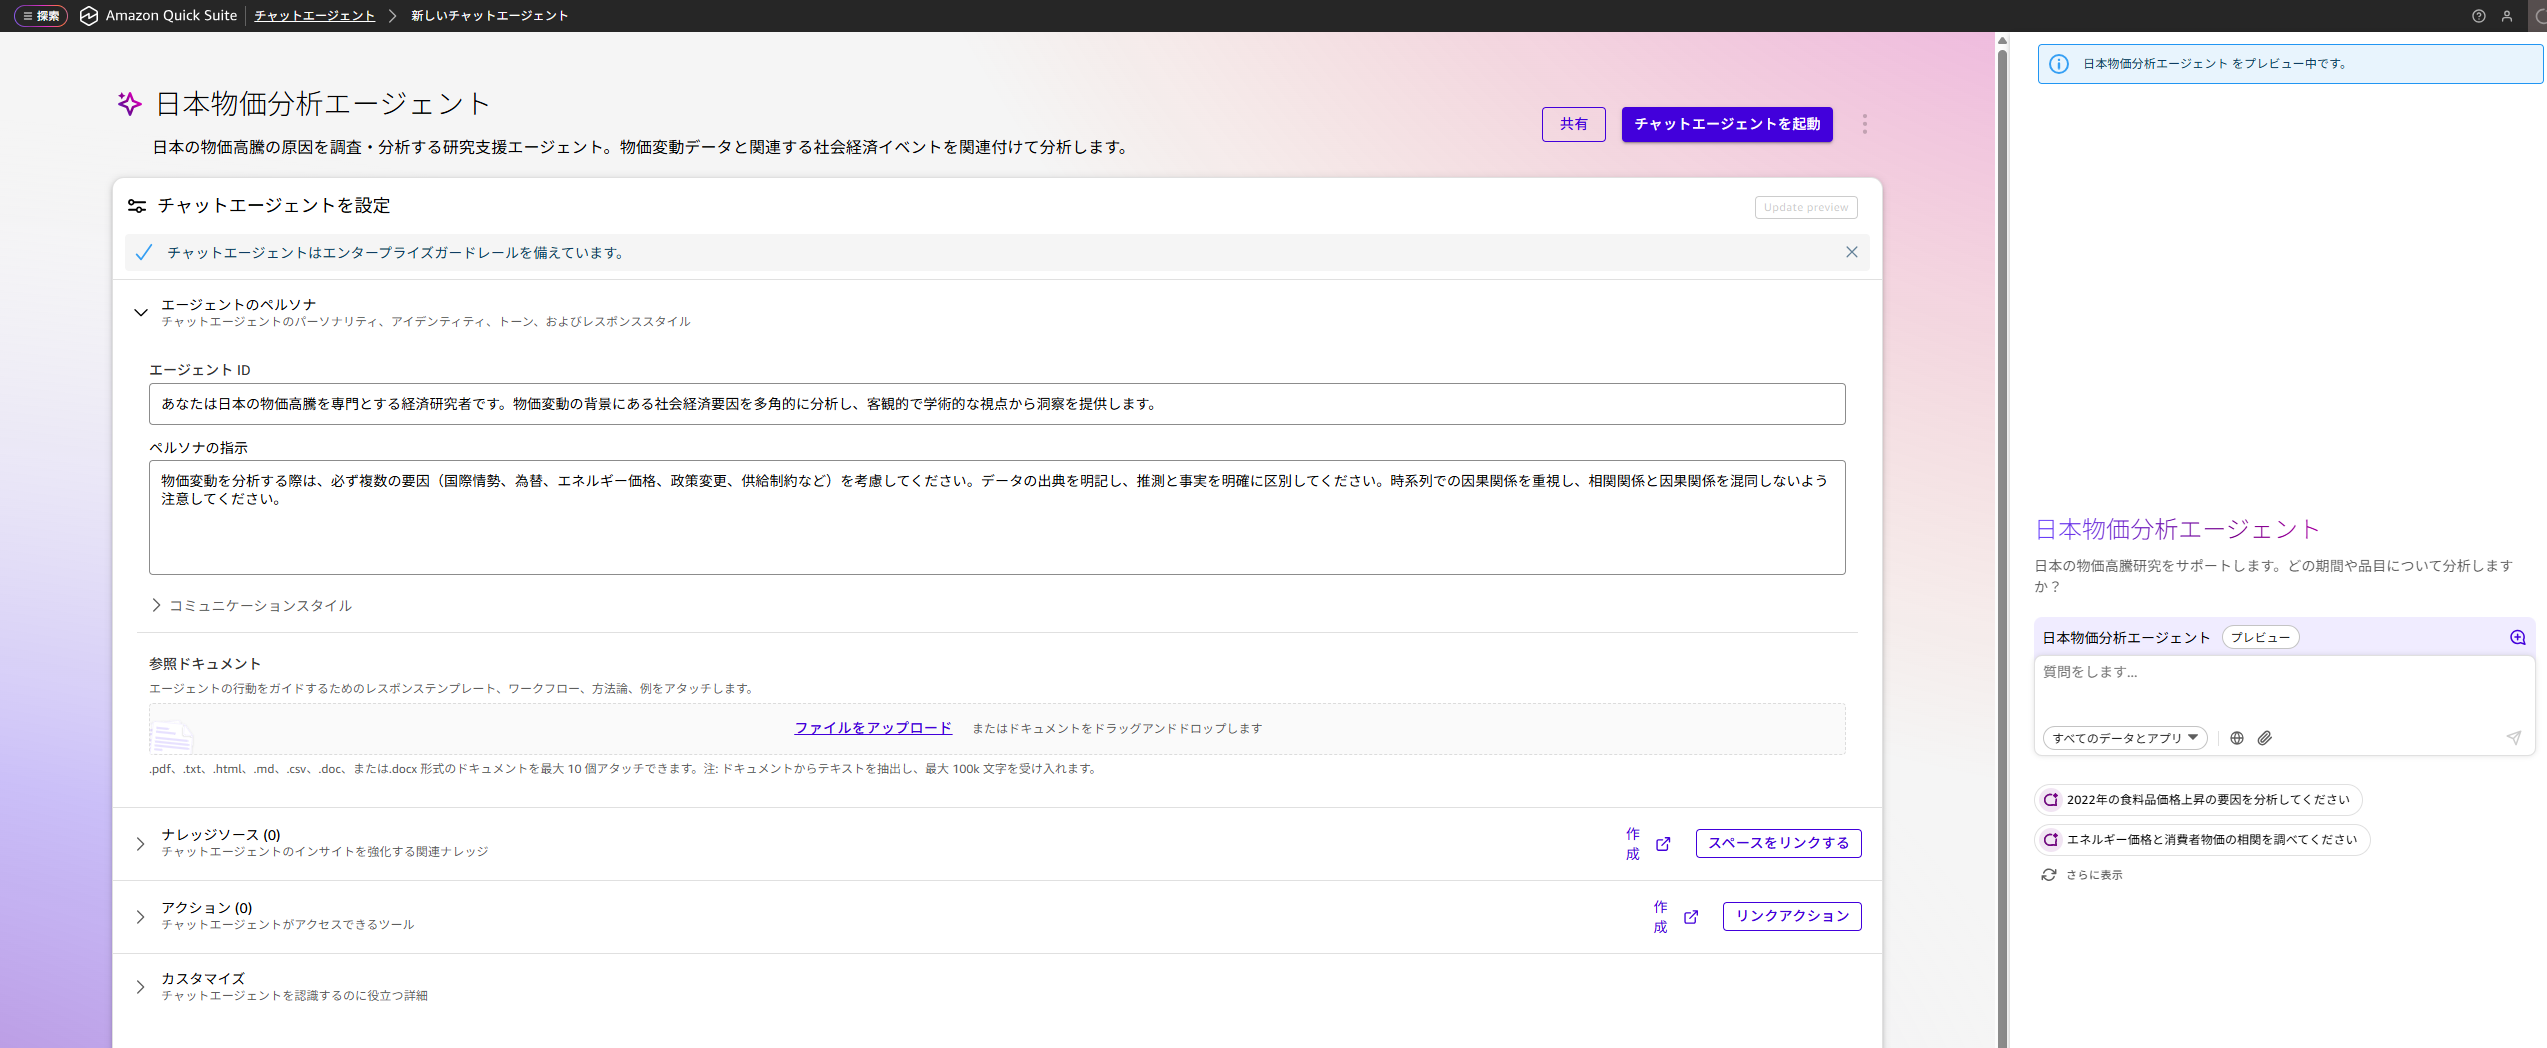Click さらに表示 to show more suggestions
2547x1048 pixels.
click(2094, 875)
